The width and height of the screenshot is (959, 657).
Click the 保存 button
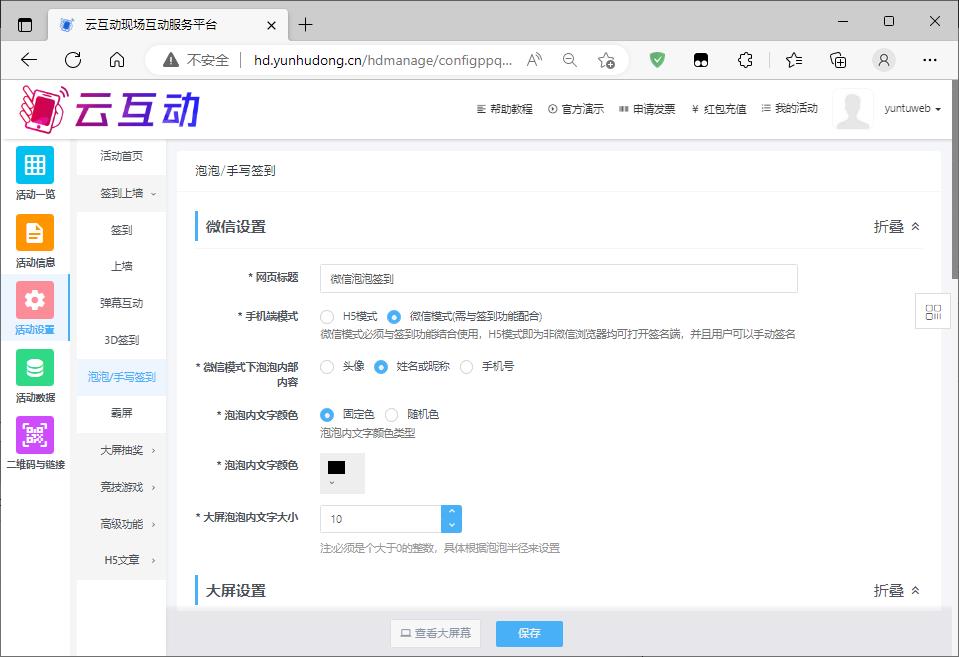tap(529, 633)
